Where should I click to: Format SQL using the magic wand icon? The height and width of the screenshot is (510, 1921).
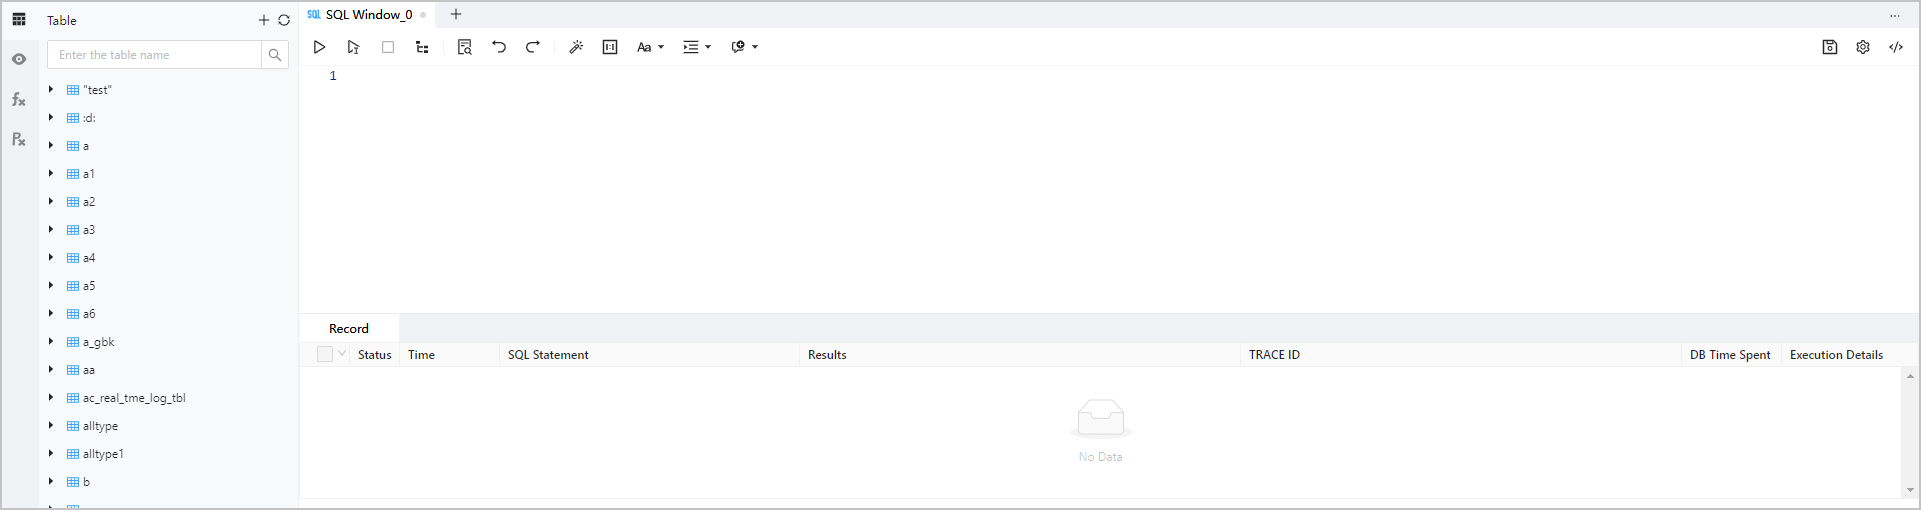click(576, 47)
